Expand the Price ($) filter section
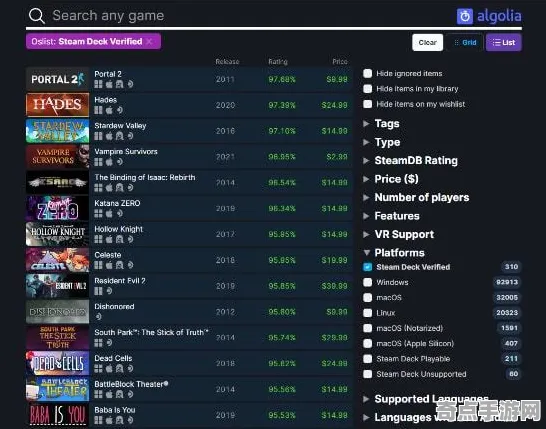The height and width of the screenshot is (429, 546). 391,179
